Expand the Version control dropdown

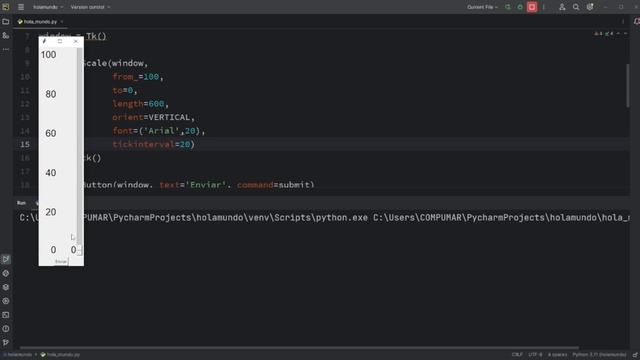point(90,7)
